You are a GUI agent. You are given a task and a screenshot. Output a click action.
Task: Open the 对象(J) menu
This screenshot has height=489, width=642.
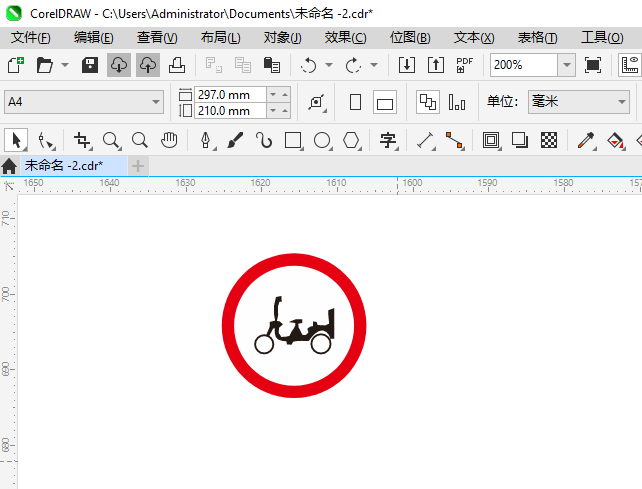[283, 38]
